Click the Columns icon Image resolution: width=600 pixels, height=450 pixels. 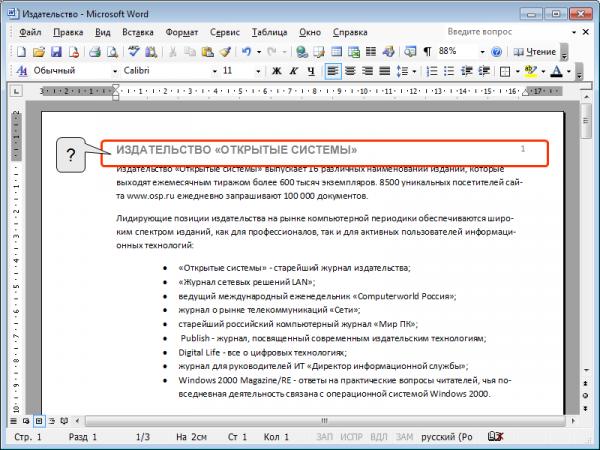coord(371,52)
